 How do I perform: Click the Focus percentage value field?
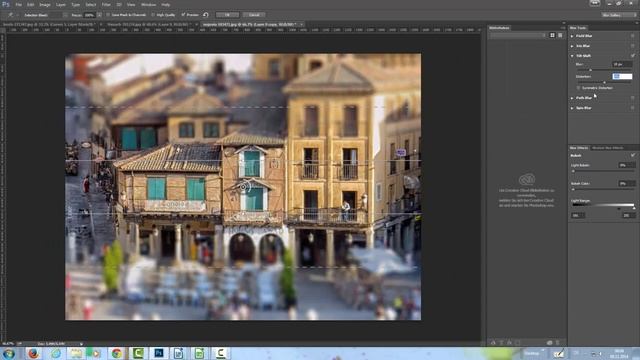point(89,15)
